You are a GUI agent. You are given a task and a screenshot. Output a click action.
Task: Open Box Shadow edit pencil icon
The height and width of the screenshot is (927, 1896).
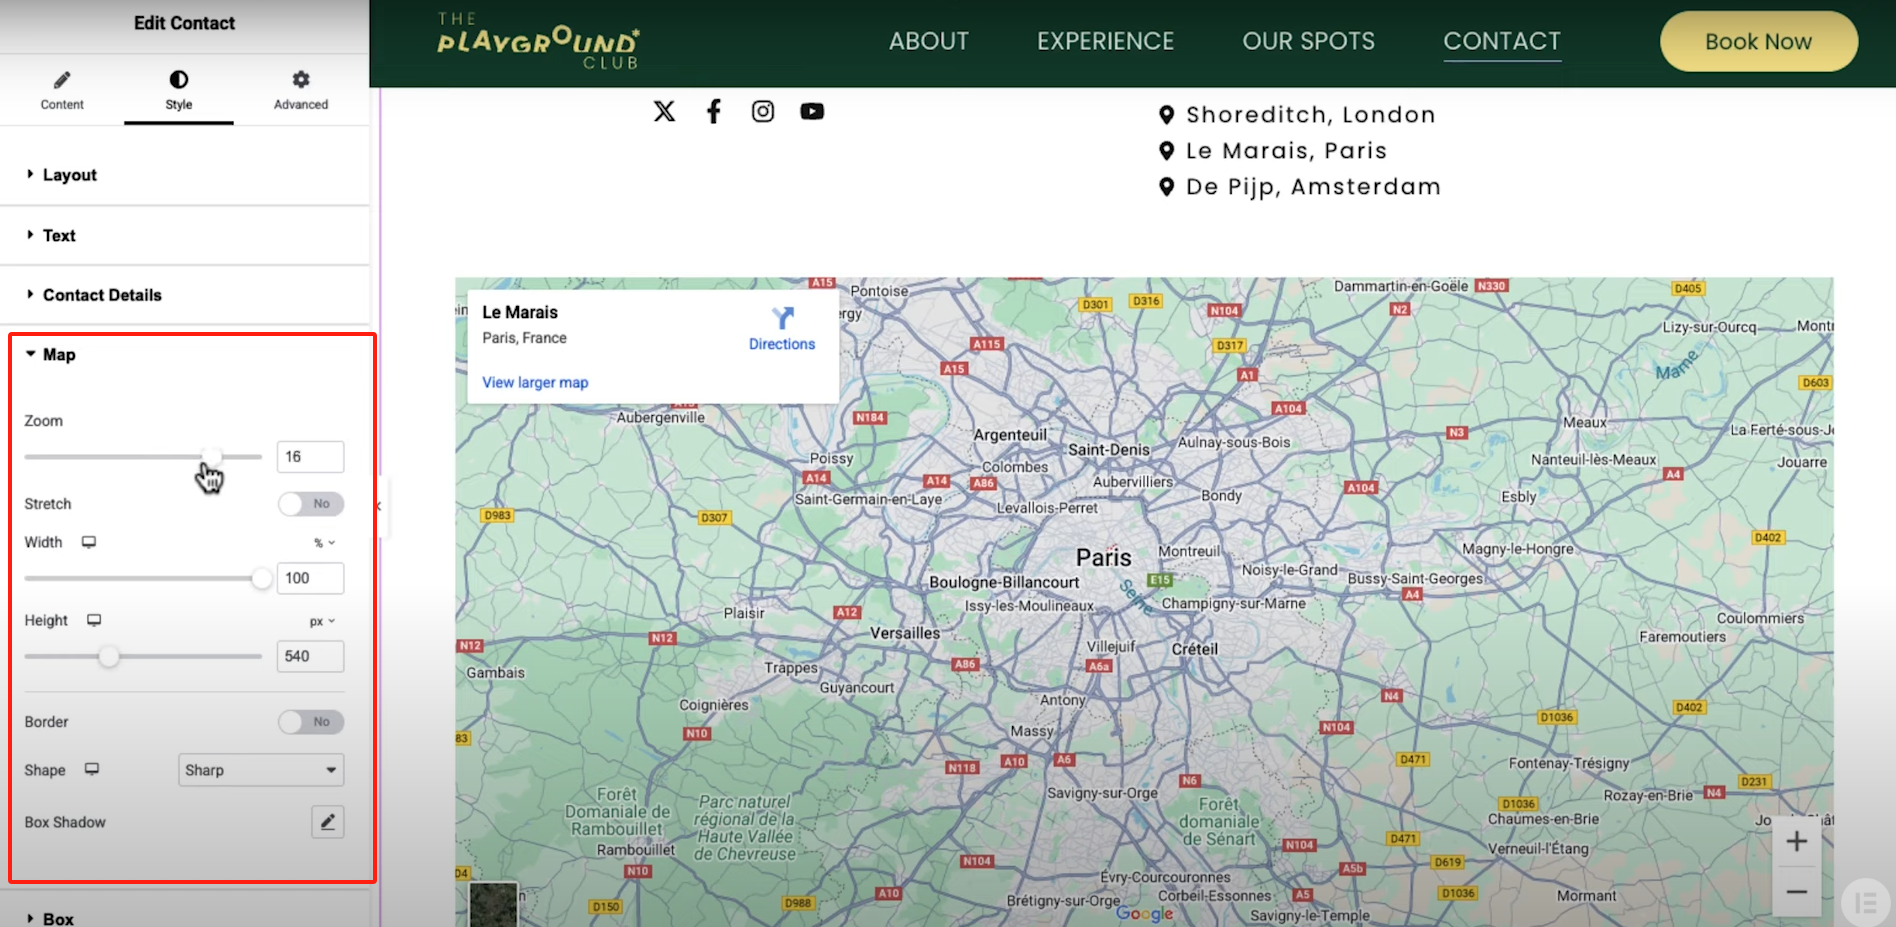click(x=327, y=822)
